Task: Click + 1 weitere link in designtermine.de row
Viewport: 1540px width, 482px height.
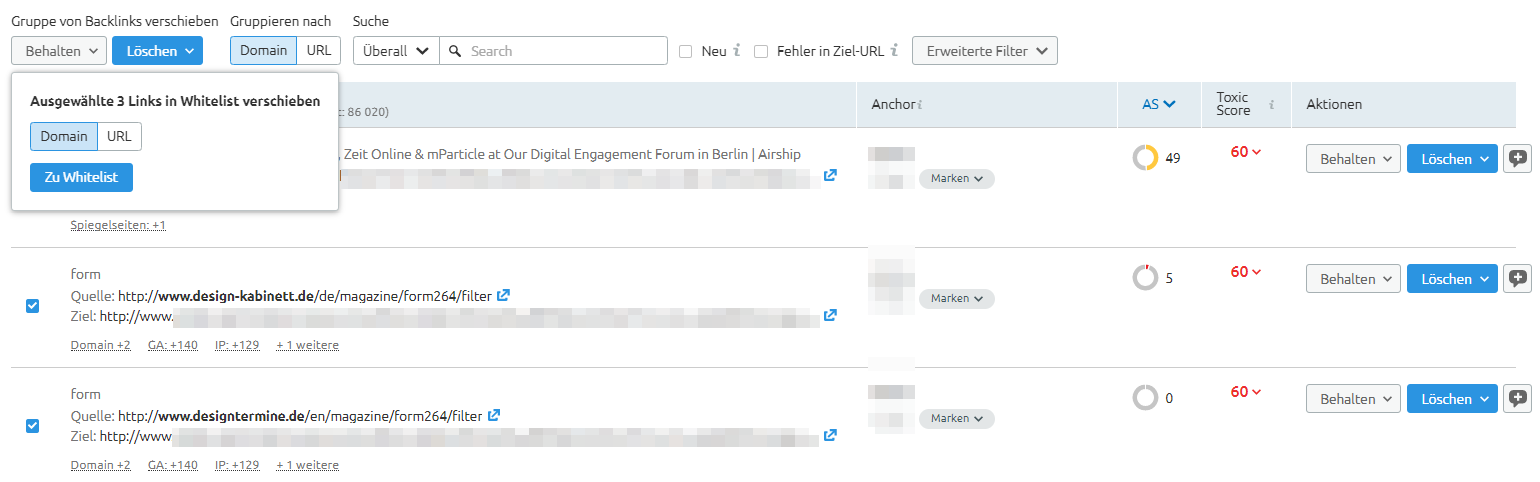Action: tap(307, 465)
